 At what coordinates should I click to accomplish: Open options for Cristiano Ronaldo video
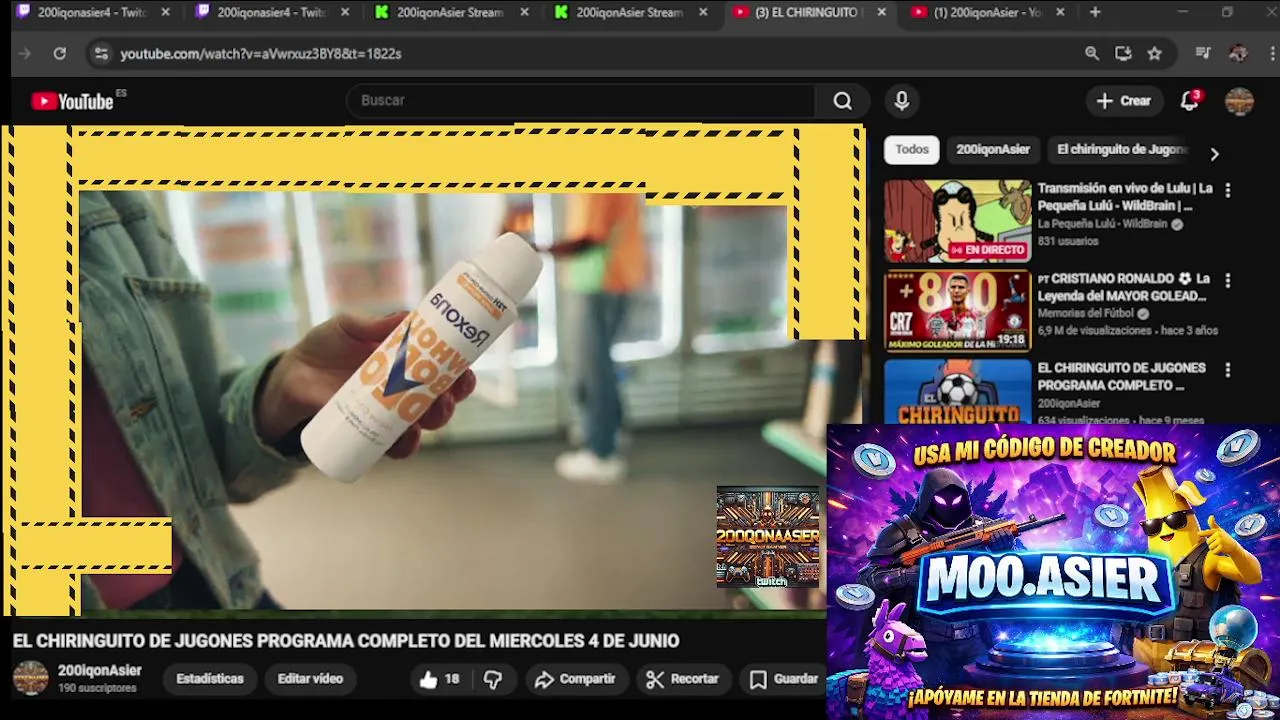[1228, 280]
